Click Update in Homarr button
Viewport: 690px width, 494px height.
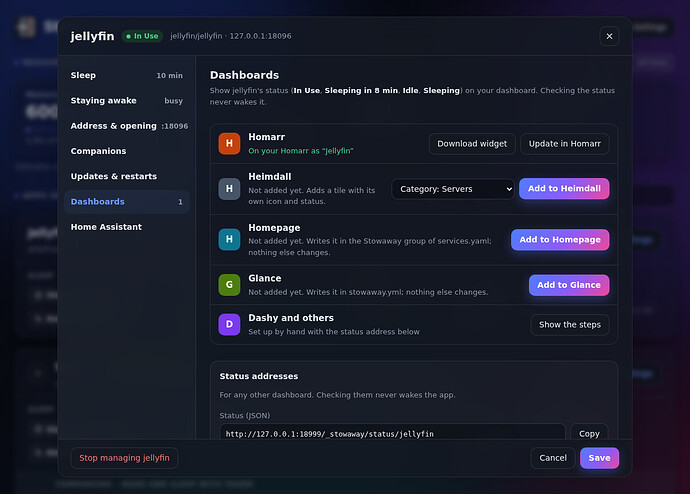point(564,144)
